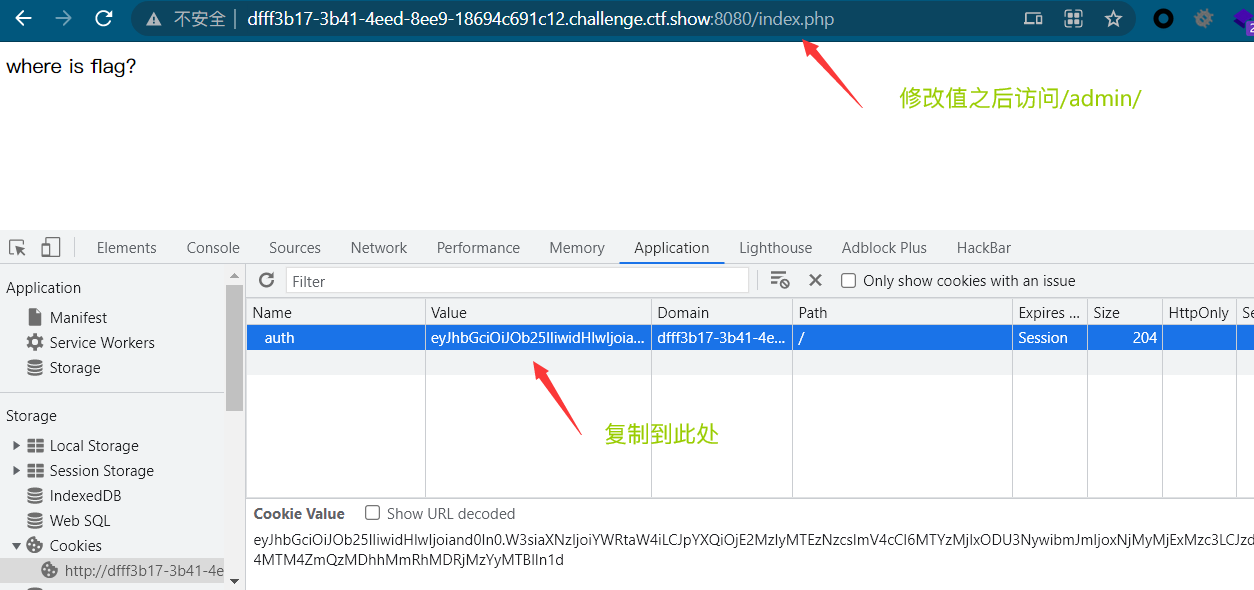The width and height of the screenshot is (1254, 590).
Task: Select Local Storage in the sidebar
Action: (x=94, y=445)
